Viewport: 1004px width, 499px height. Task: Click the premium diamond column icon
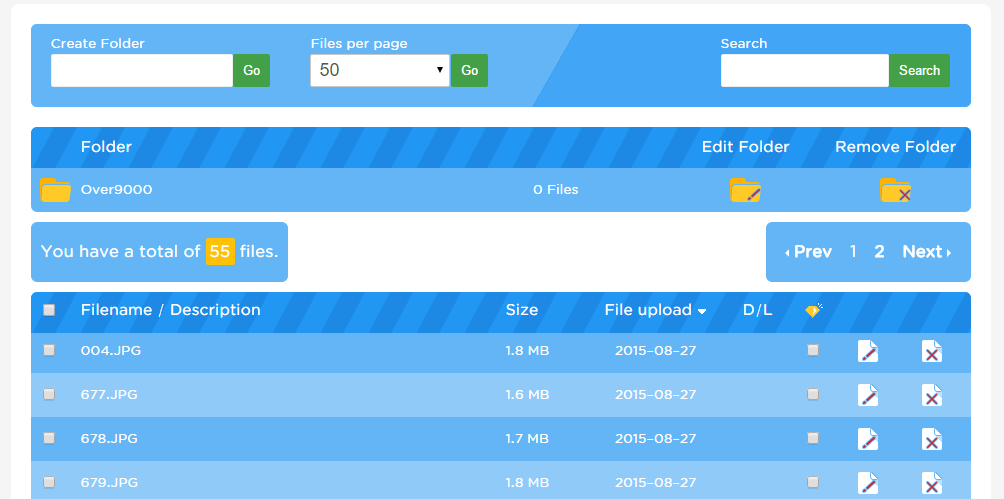pos(813,311)
